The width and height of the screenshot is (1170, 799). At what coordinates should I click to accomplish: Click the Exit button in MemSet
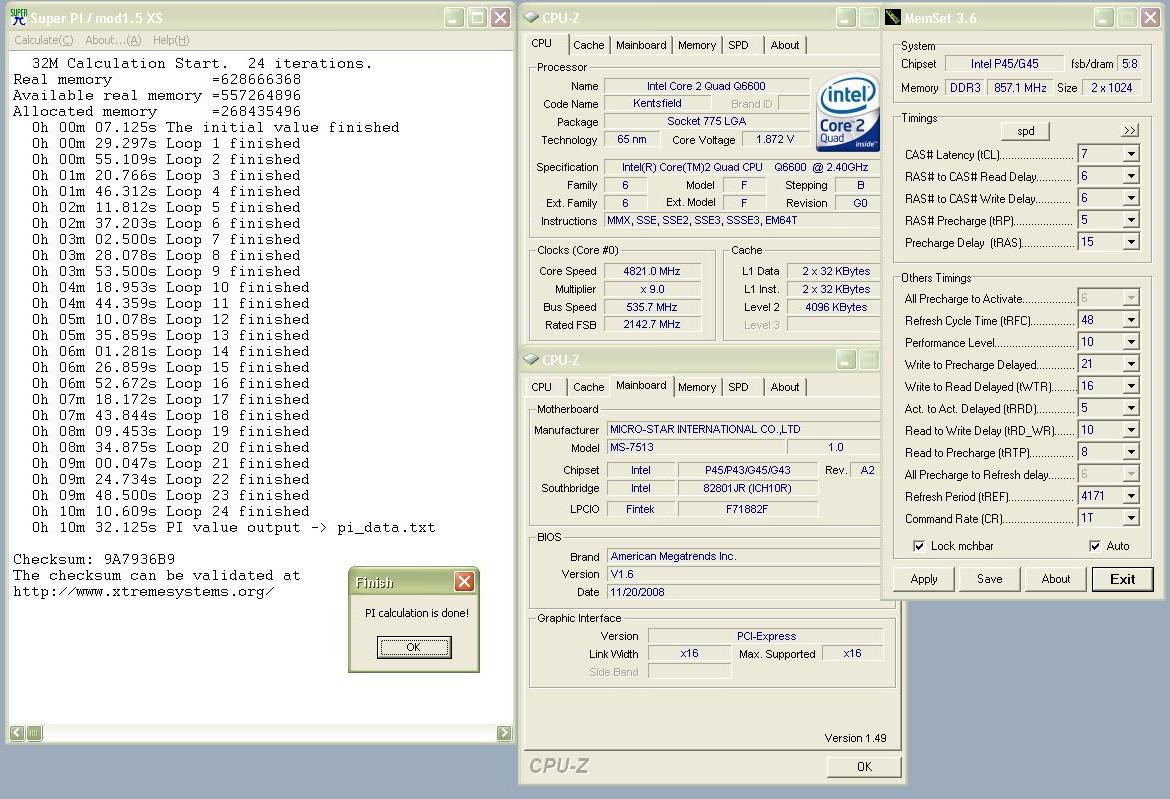(1122, 579)
